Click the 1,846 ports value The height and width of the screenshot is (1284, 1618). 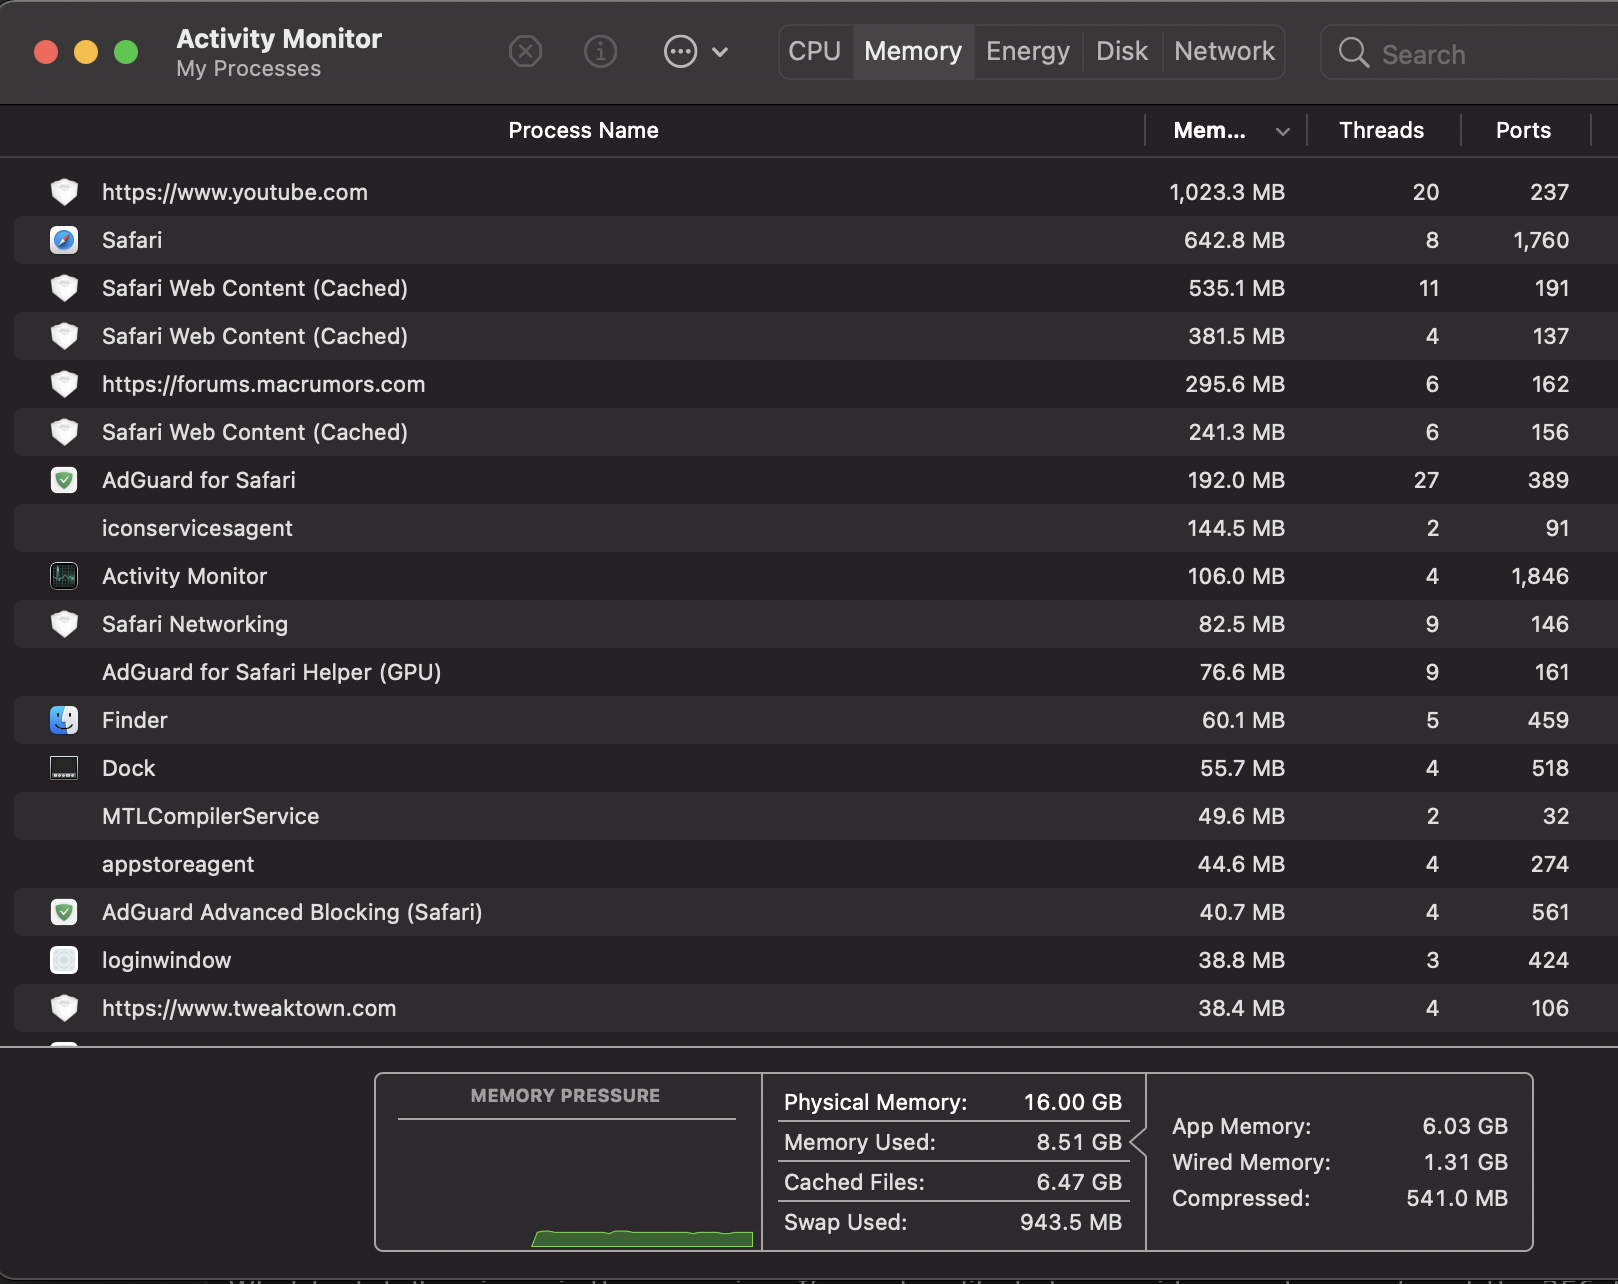click(x=1540, y=576)
